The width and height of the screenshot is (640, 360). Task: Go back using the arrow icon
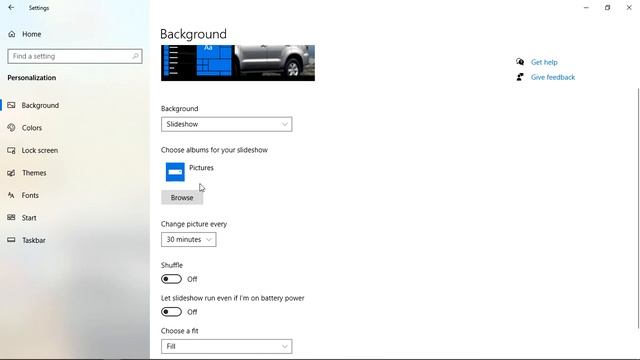[x=11, y=8]
